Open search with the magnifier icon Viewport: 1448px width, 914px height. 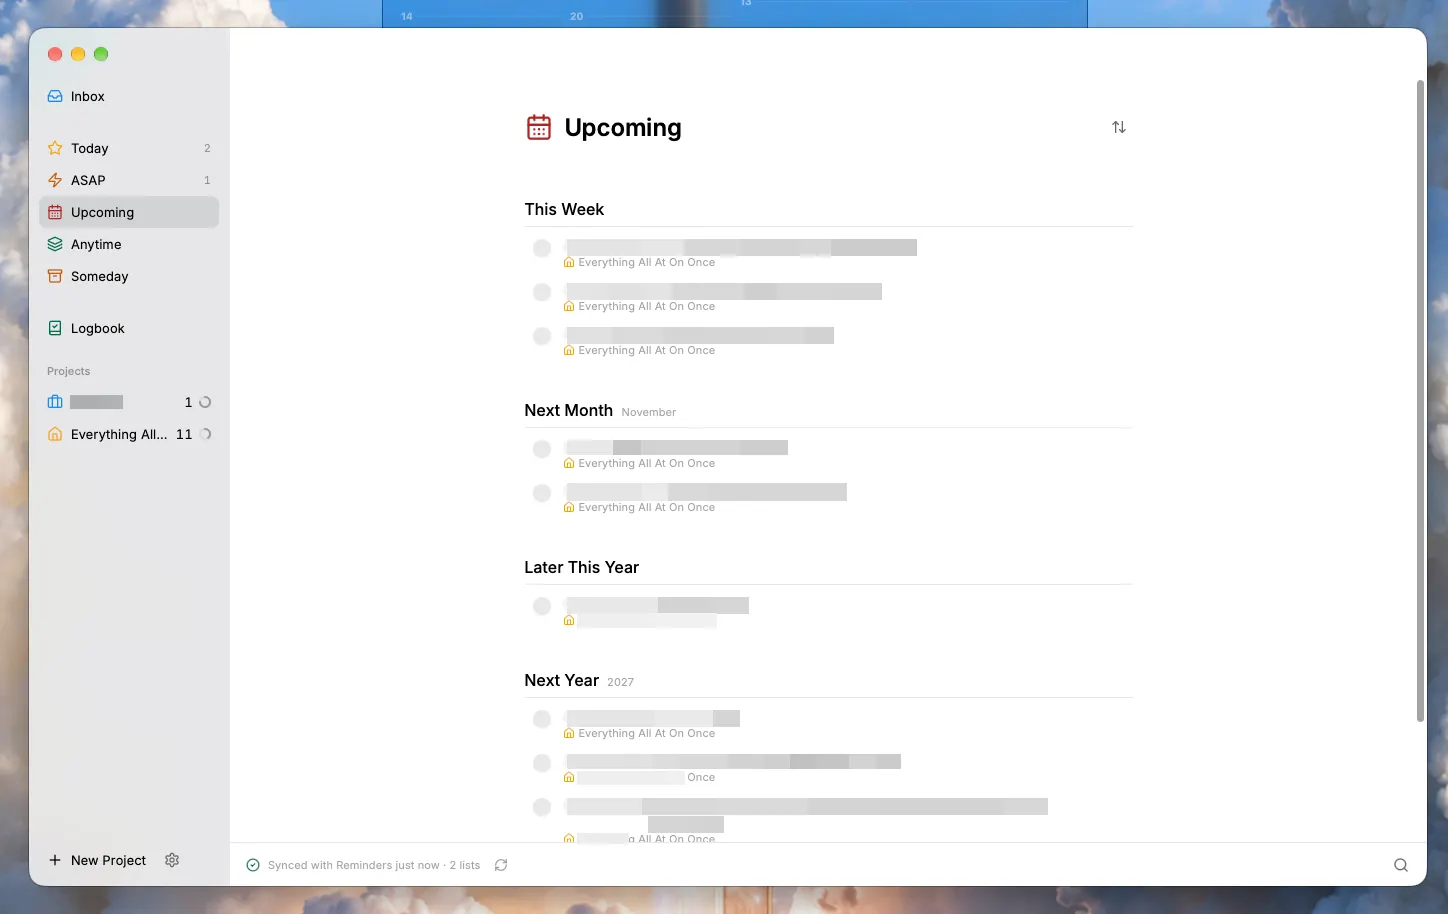1401,865
